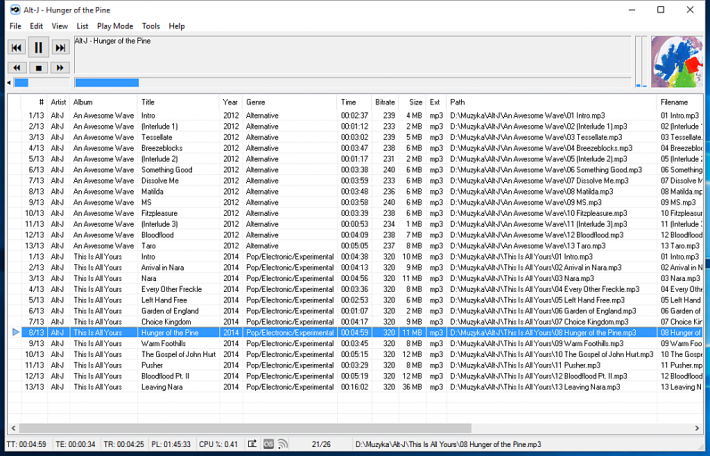Select the track titled Every Other Freckle
Screen dimensions: 710x456
coord(172,289)
